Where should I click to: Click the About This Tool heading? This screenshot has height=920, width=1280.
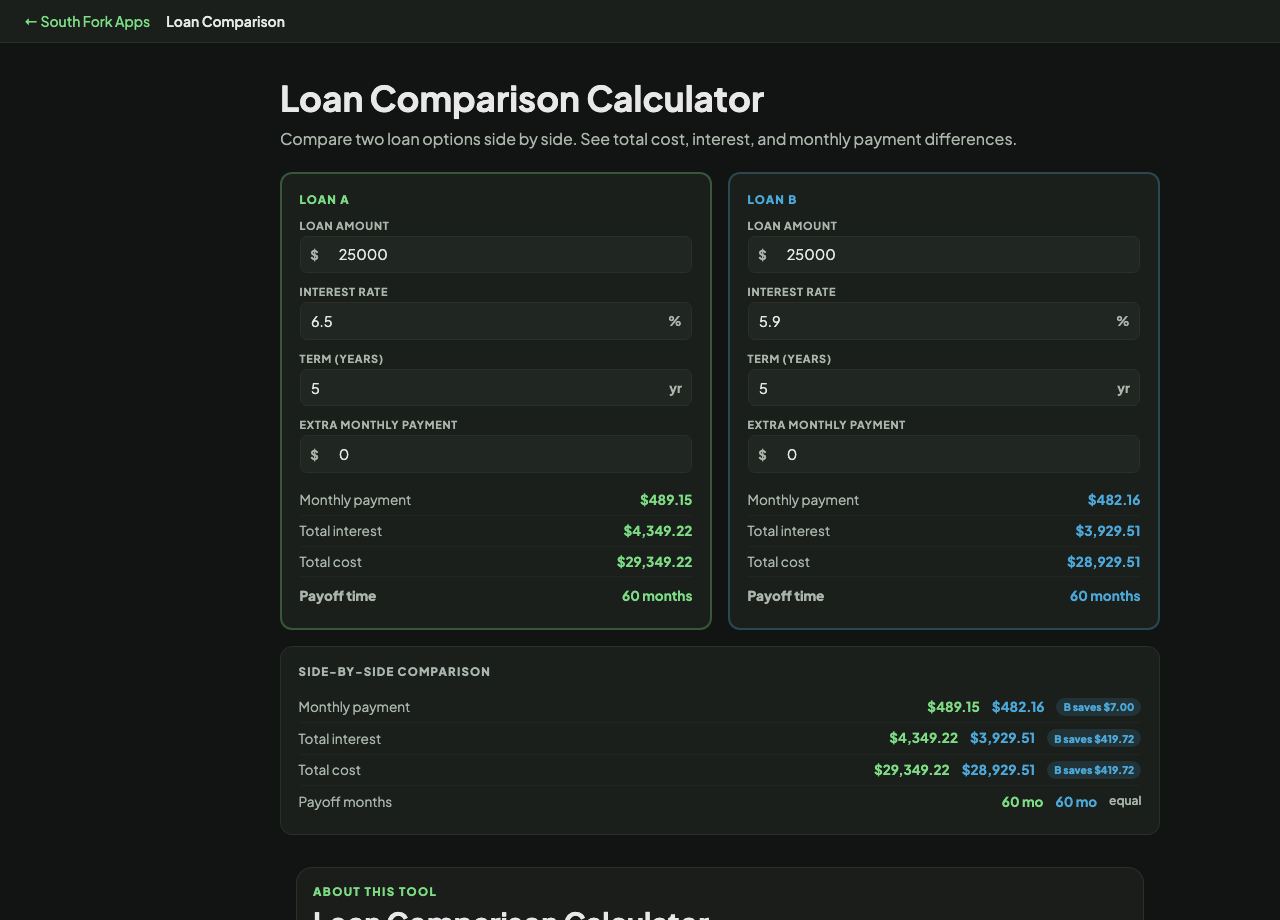pos(375,892)
